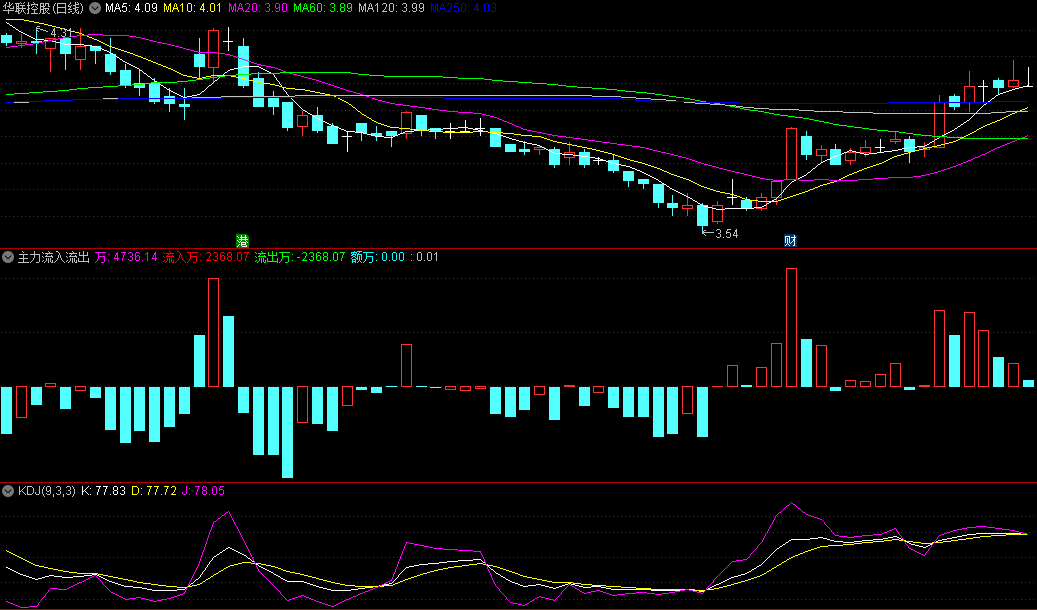Click the MA5: 4.09 label
1037x610 pixels.
(131, 8)
